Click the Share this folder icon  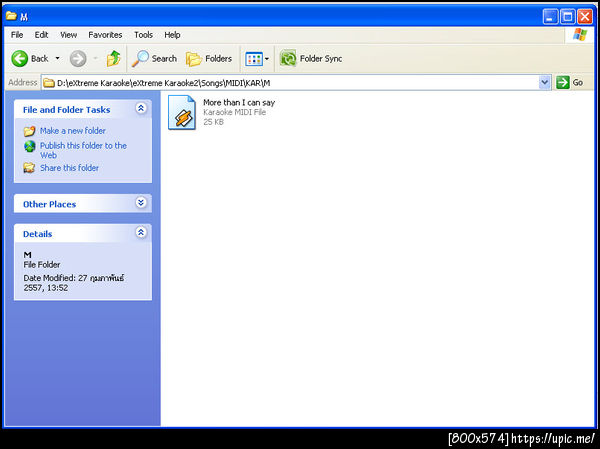point(29,168)
